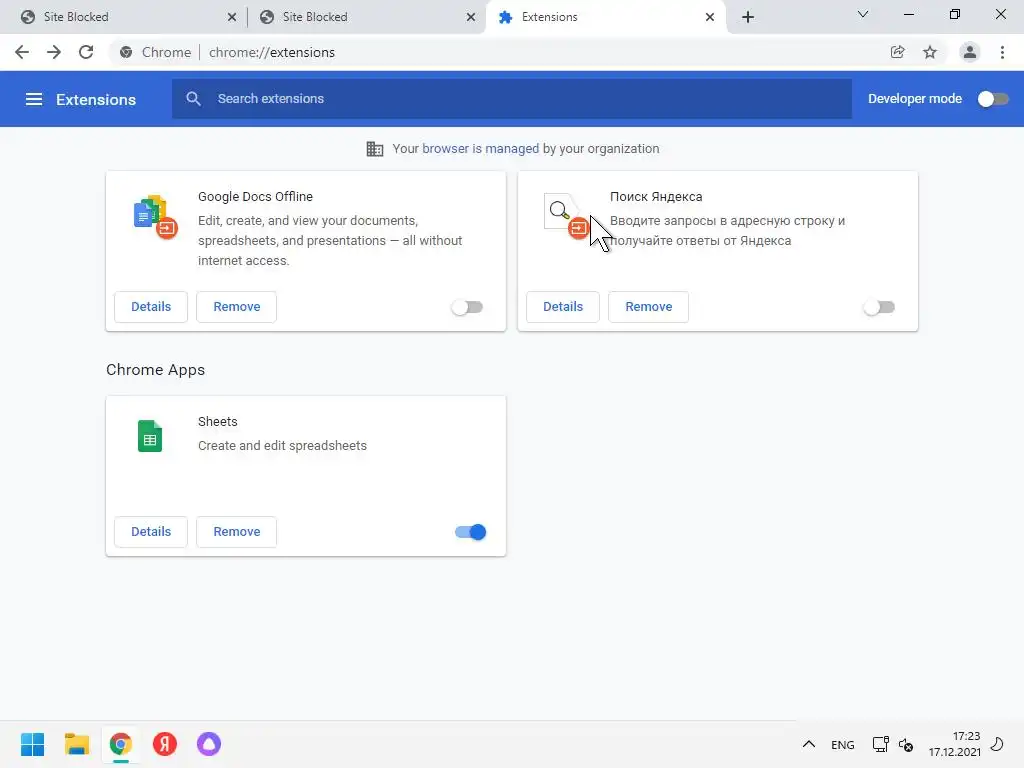Show hidden tray icons chevron

(808, 744)
